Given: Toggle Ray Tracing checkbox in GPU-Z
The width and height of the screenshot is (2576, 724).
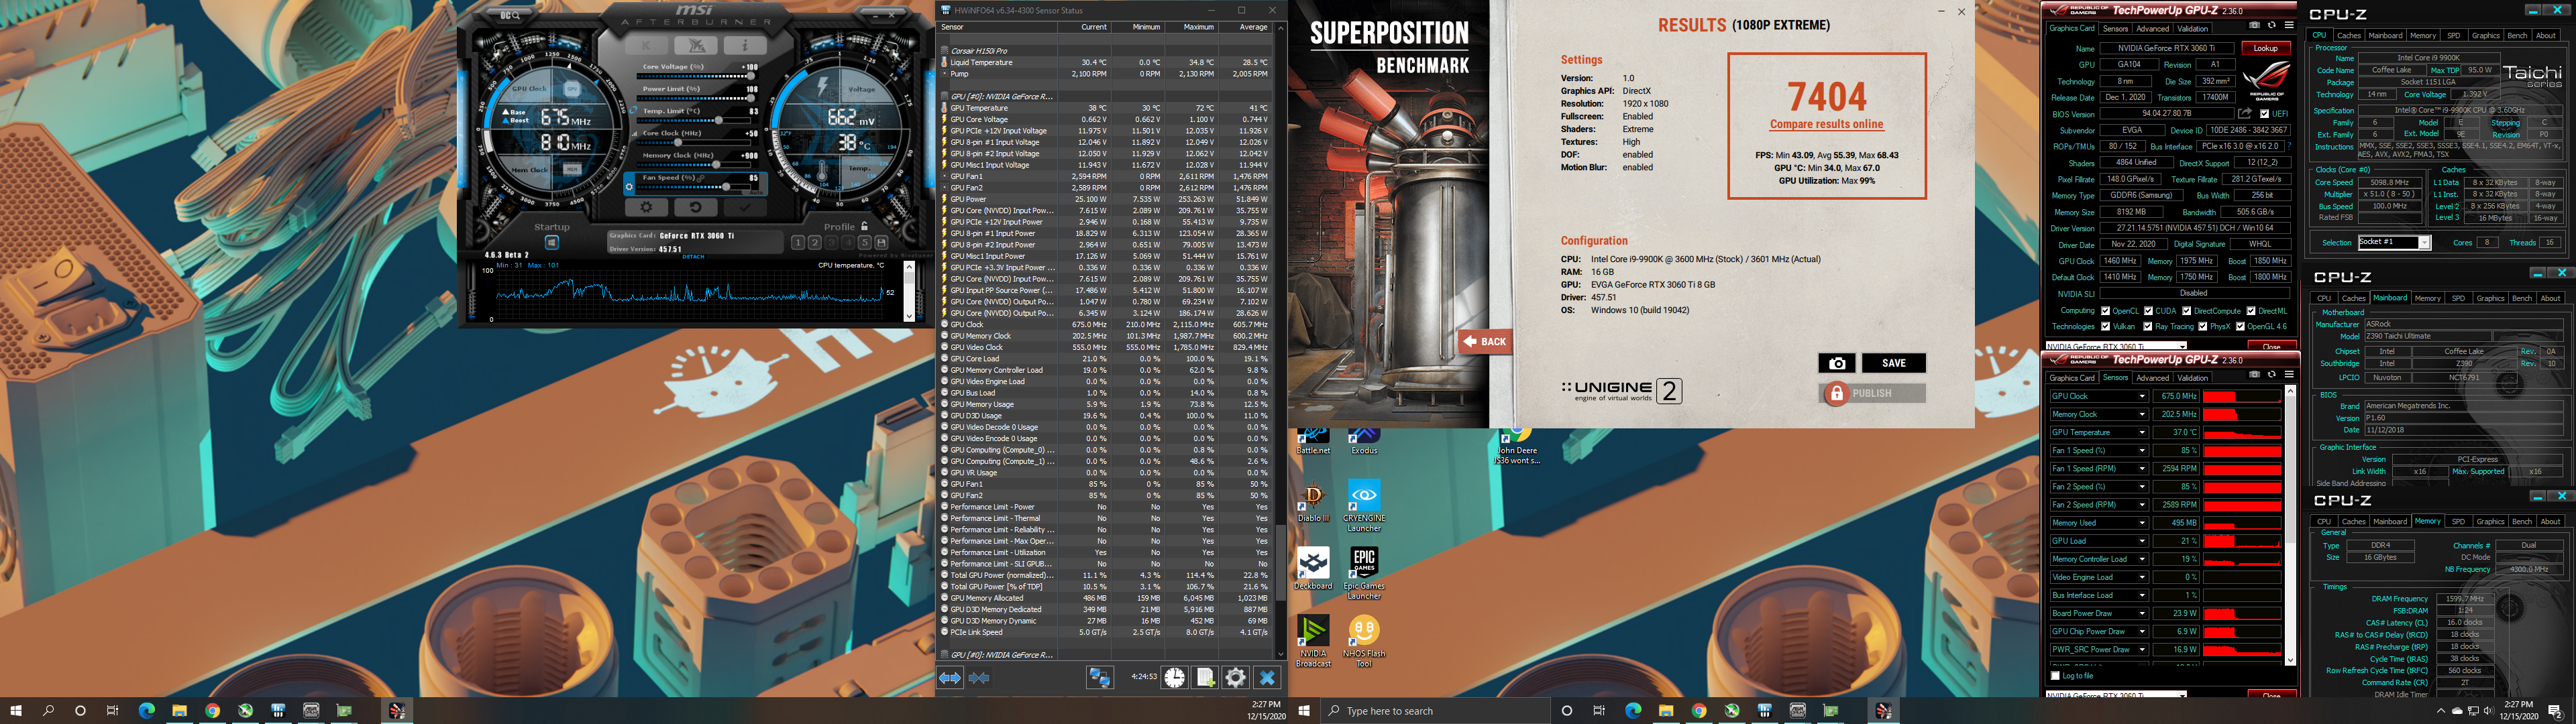Looking at the screenshot, I should 2148,326.
